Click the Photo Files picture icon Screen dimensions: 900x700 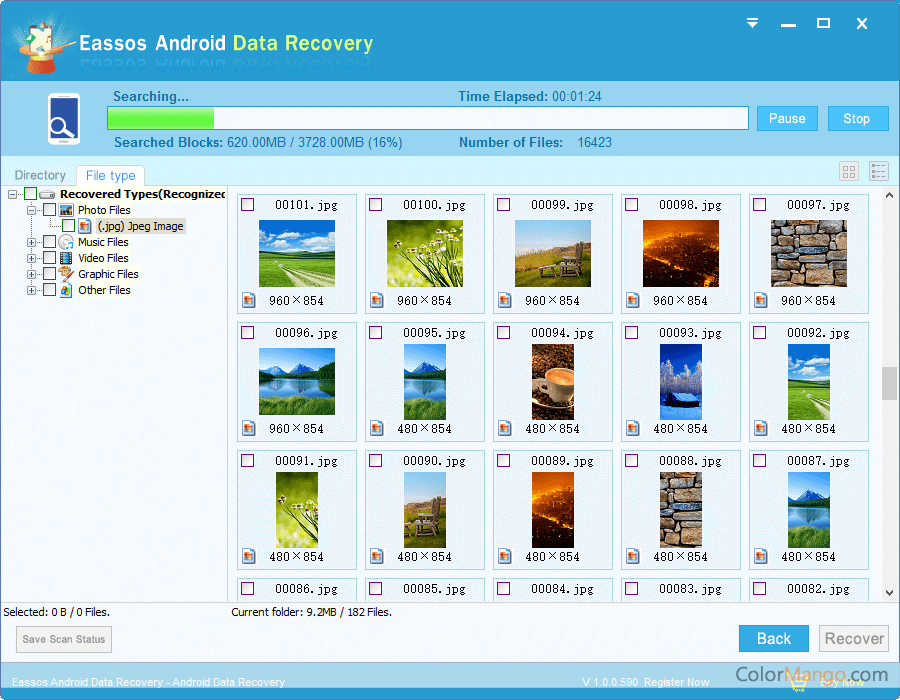click(x=66, y=210)
